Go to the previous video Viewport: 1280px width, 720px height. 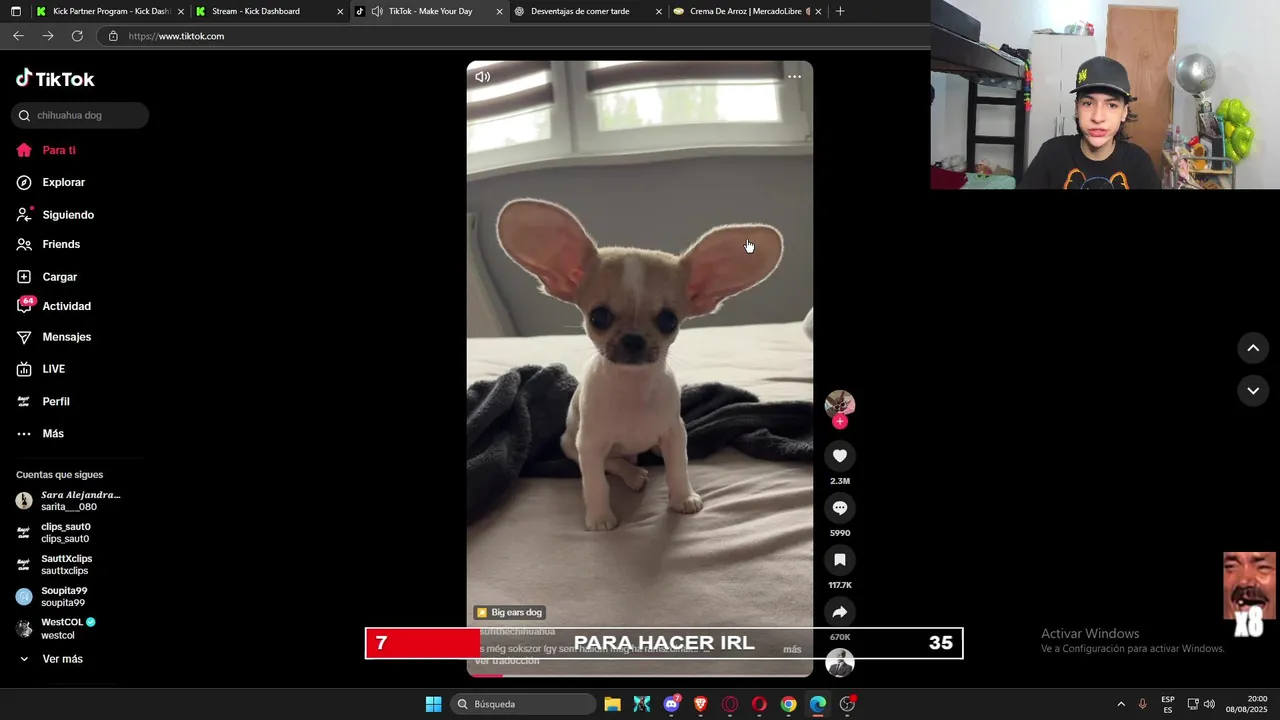pos(1253,348)
